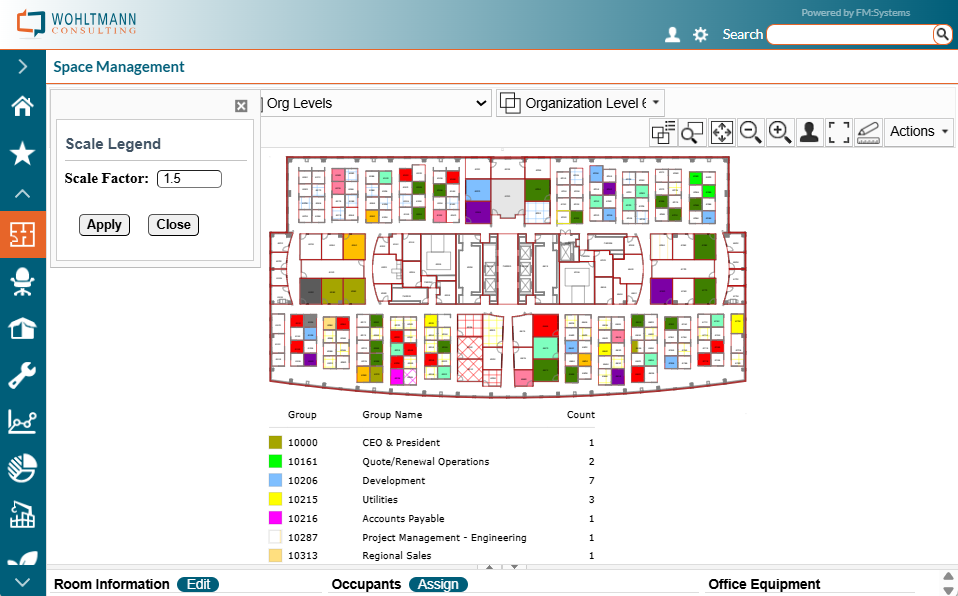Expand the Organization Level dropdown
Screen dimensions: 958x596
580,103
